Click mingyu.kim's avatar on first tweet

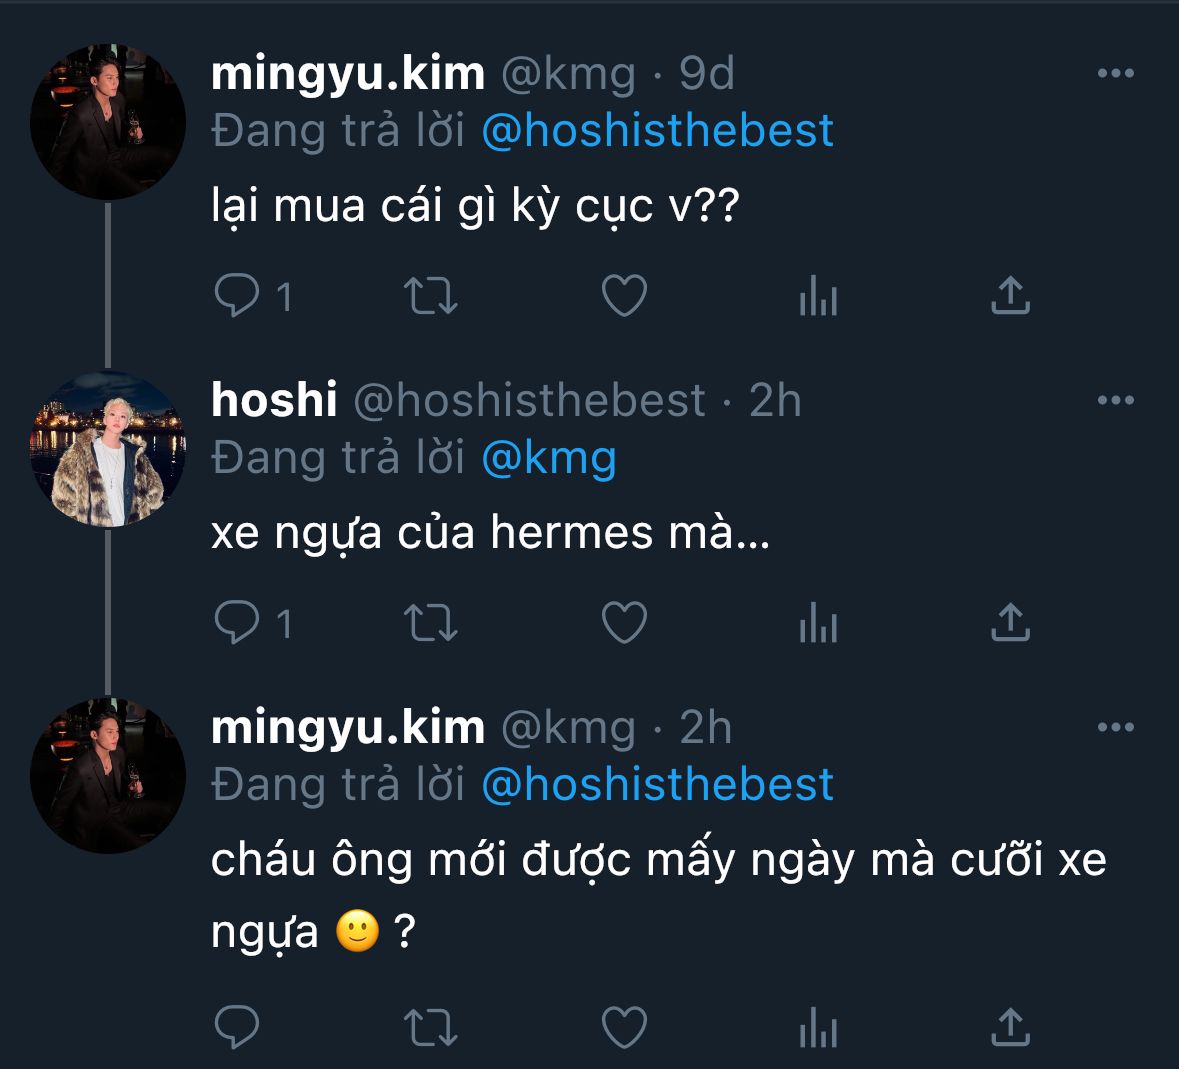click(x=108, y=122)
